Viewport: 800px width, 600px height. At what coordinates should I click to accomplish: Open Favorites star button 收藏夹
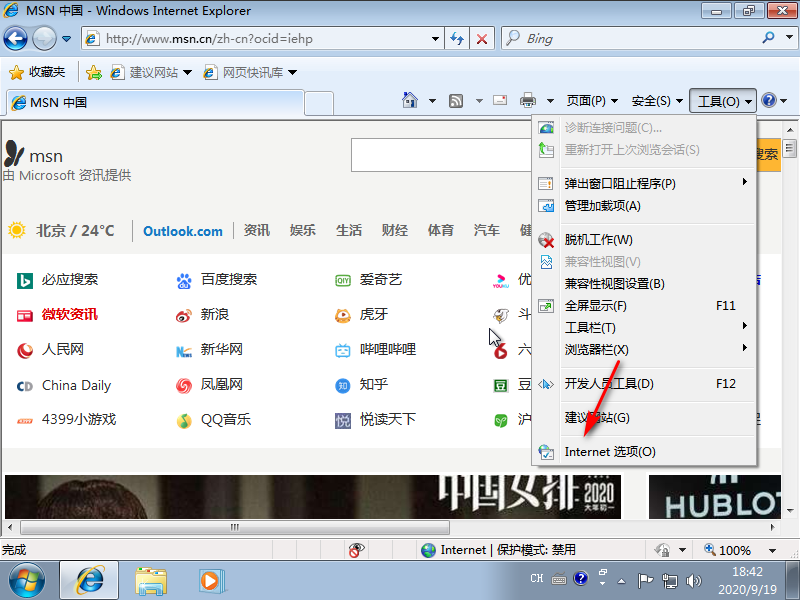37,72
